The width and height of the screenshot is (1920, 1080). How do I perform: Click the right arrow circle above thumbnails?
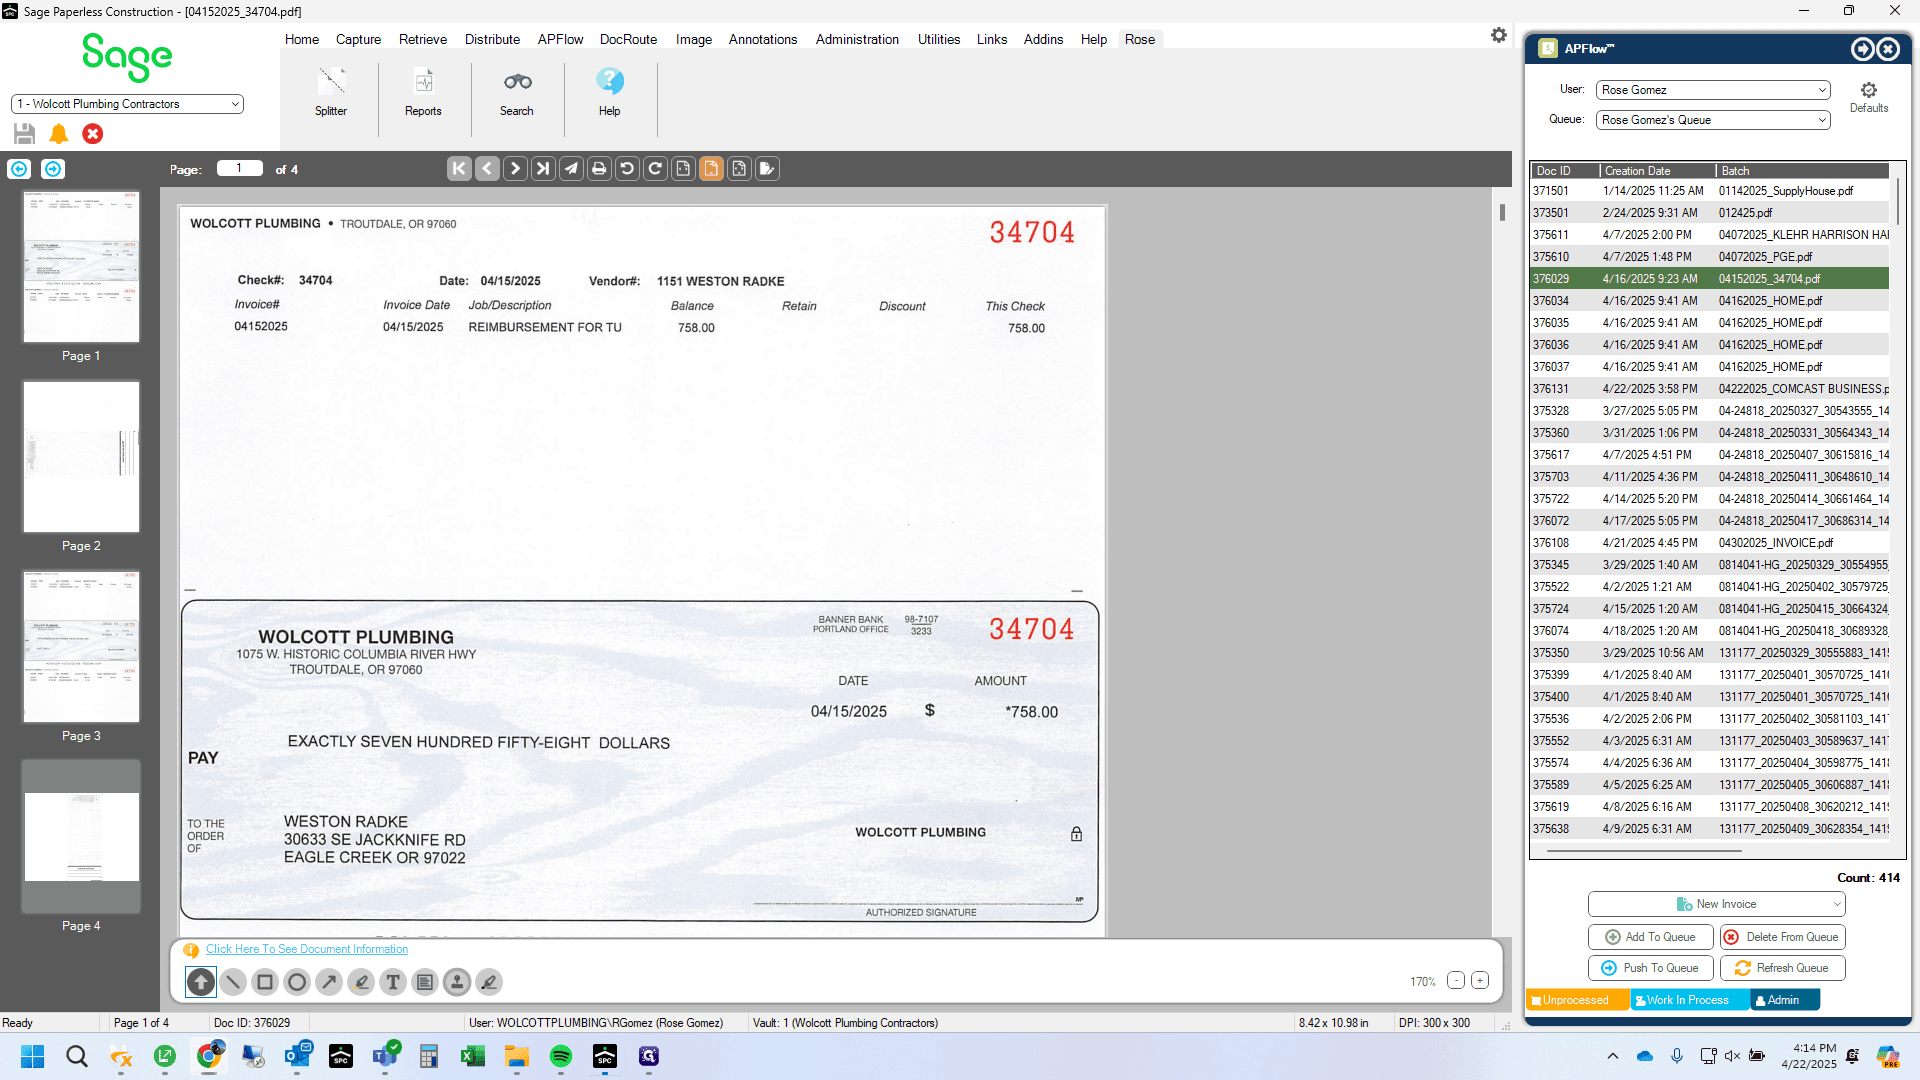coord(53,169)
